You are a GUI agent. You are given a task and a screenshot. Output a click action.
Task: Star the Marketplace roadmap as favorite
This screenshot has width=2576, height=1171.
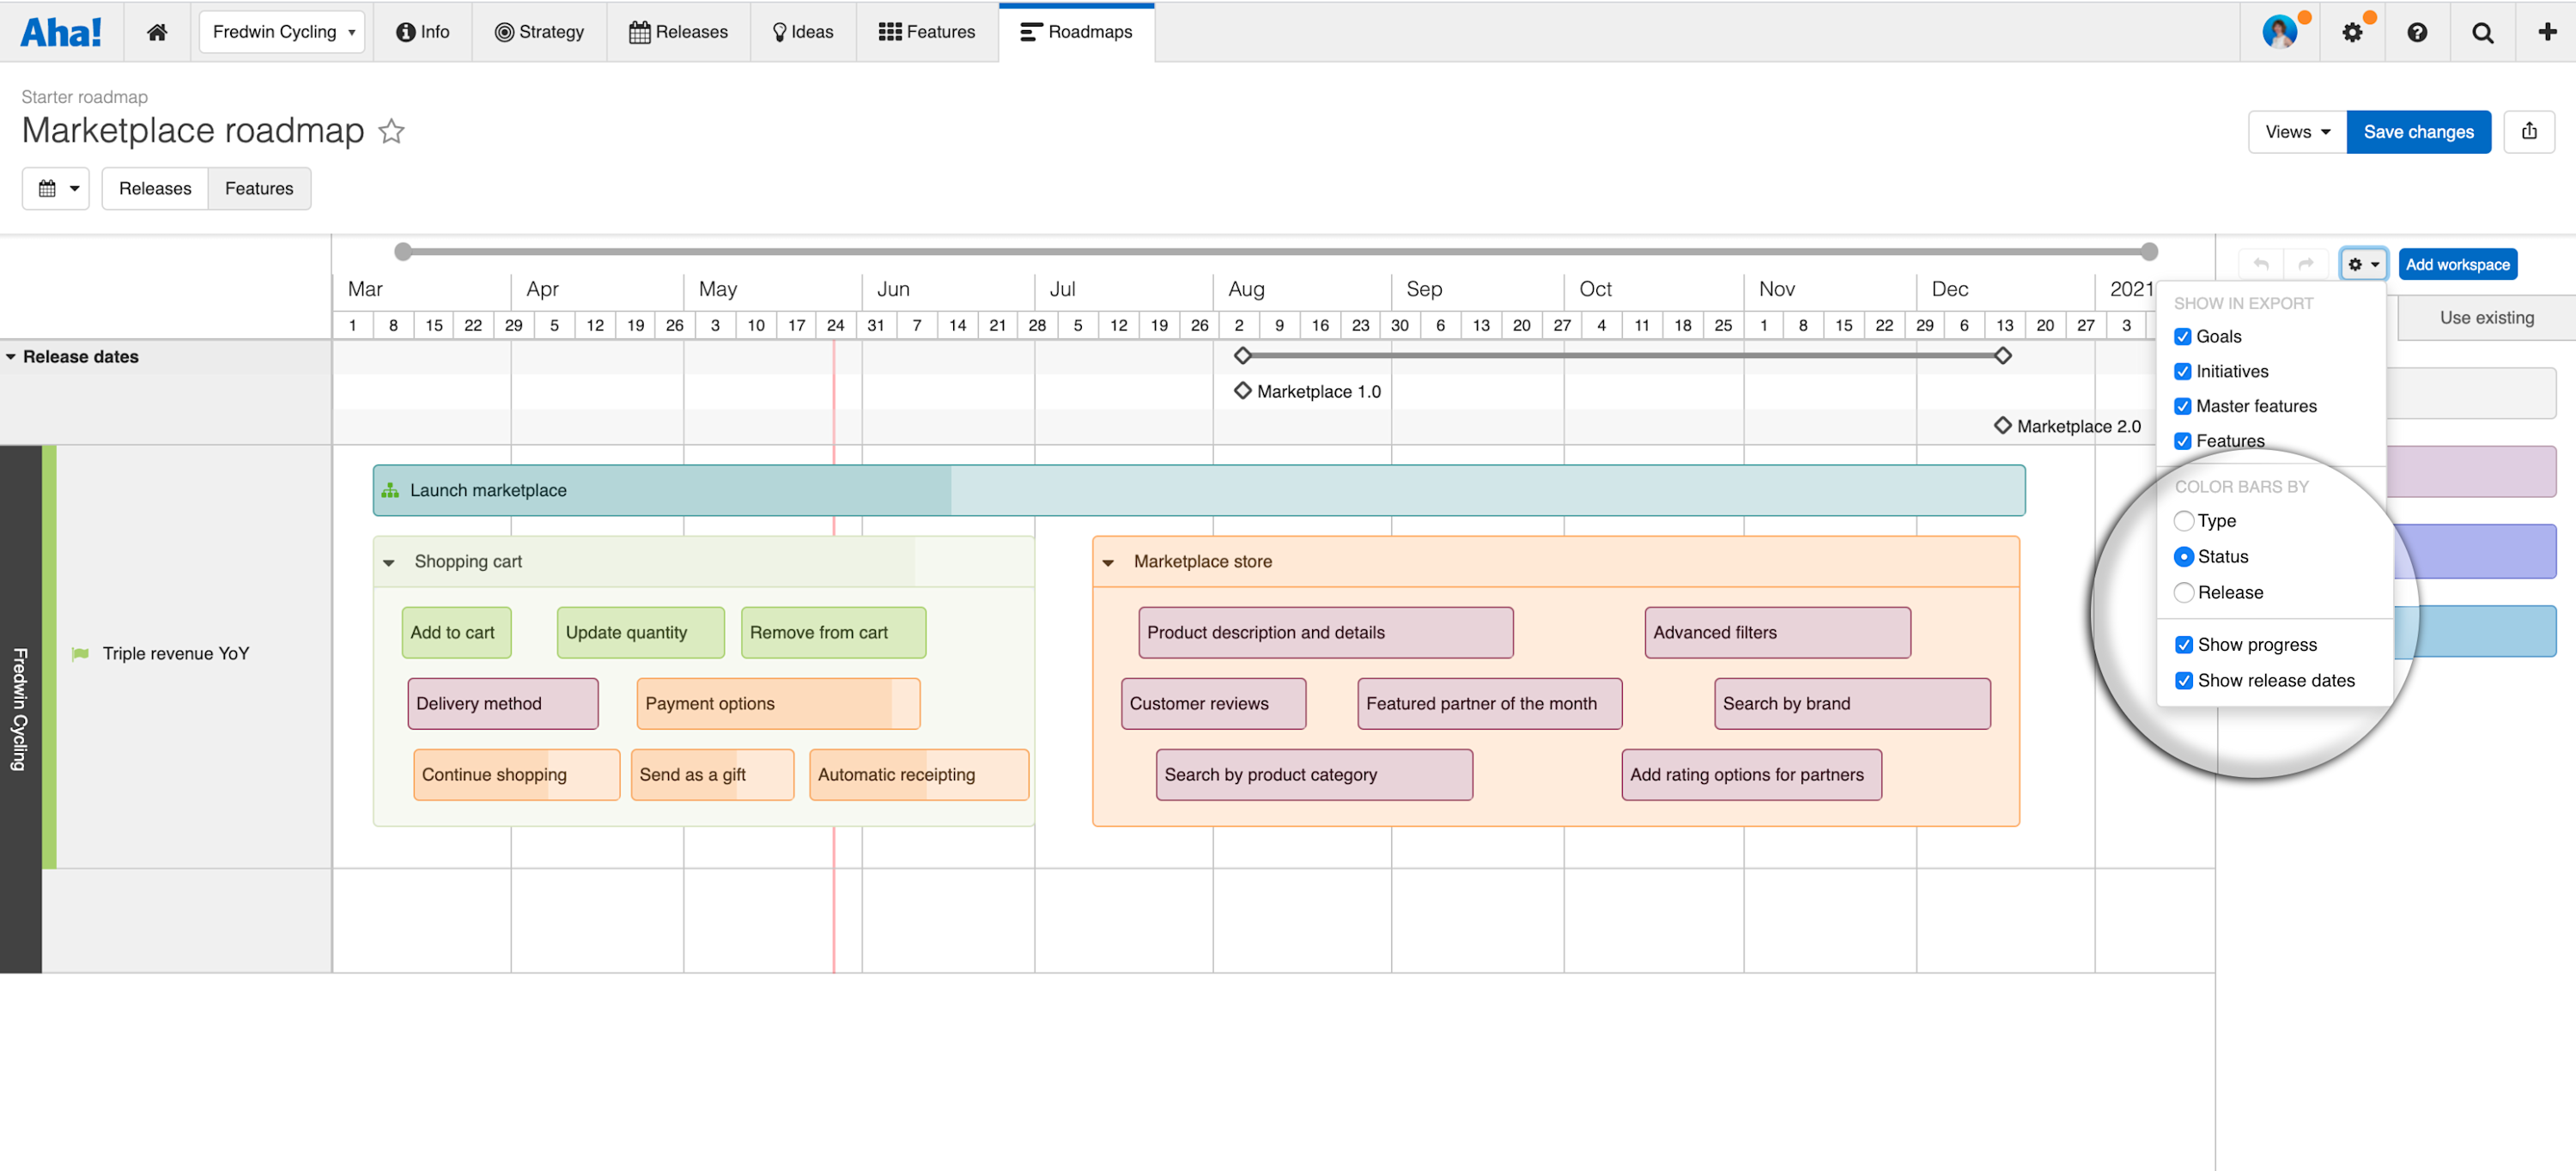[x=391, y=132]
